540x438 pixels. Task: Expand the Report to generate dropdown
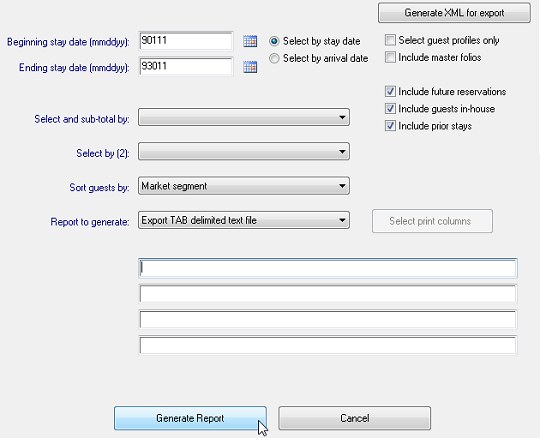(244, 220)
